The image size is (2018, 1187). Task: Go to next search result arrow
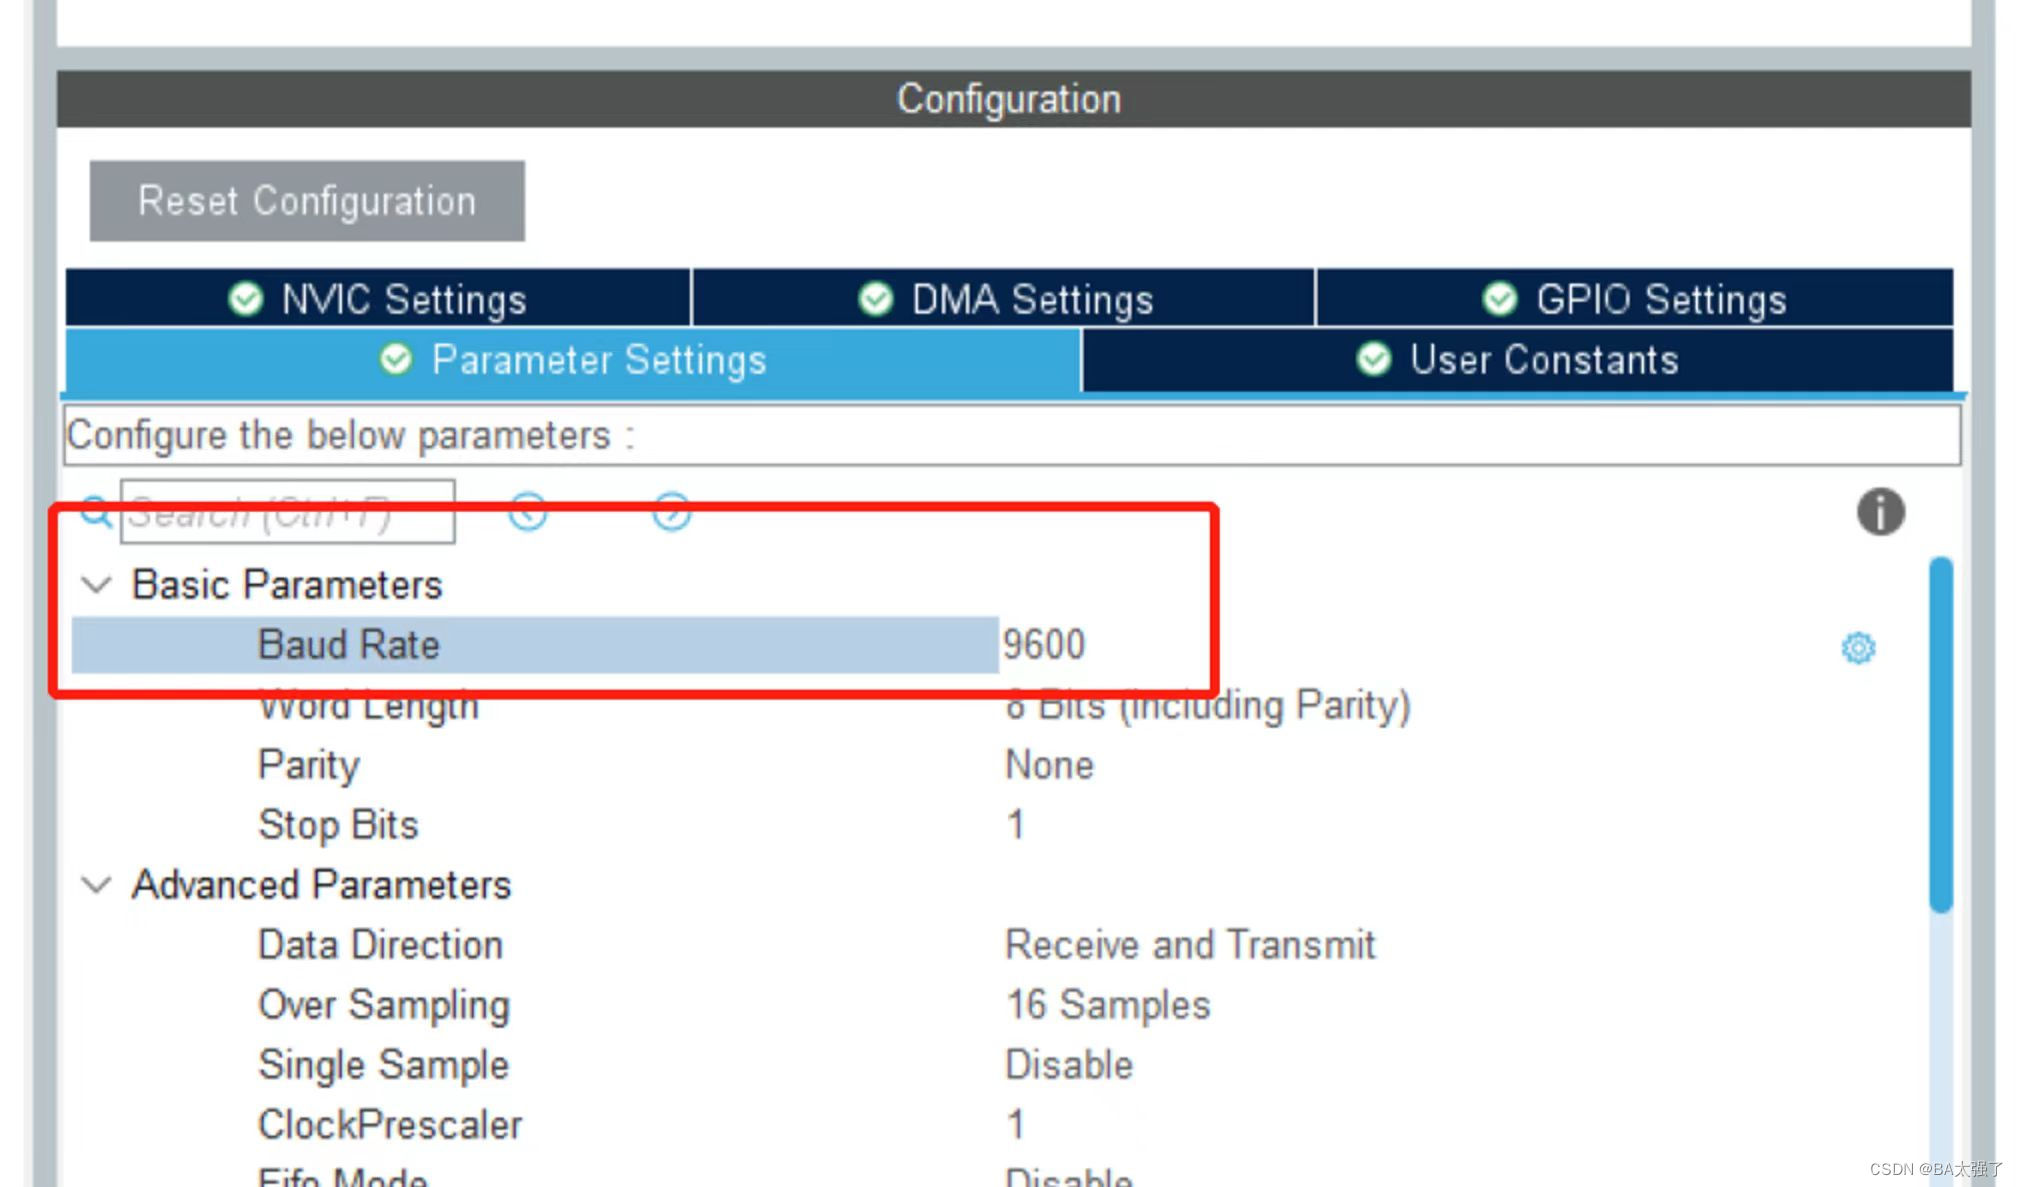pos(671,511)
